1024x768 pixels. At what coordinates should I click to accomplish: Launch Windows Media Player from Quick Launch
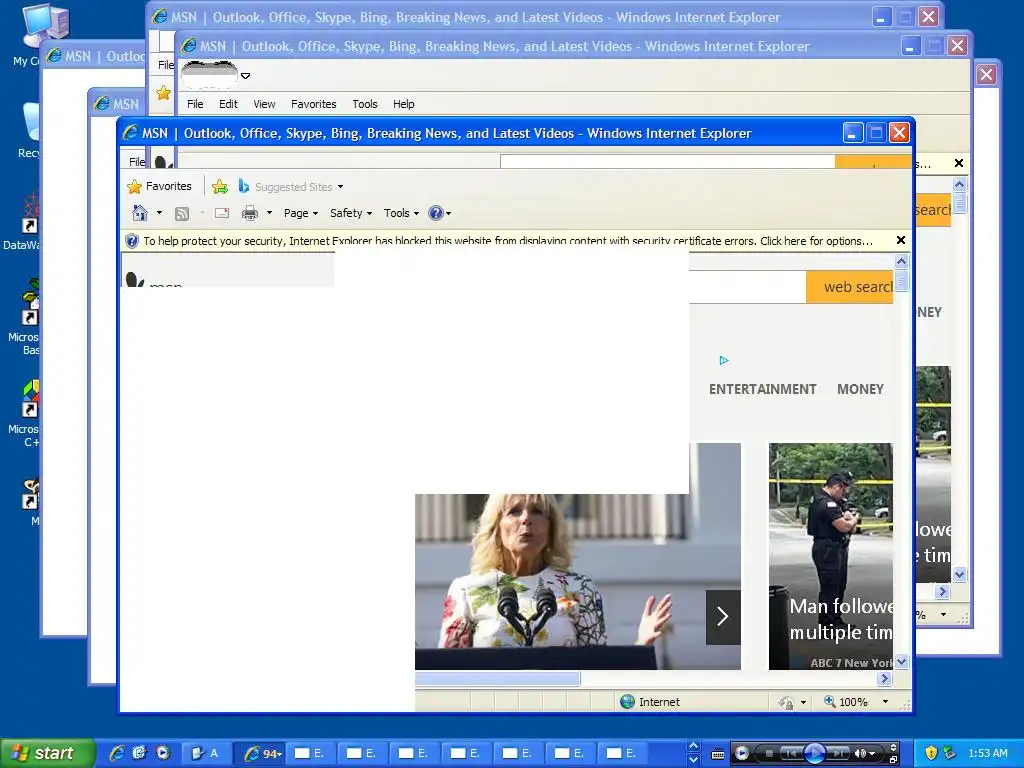pos(163,753)
